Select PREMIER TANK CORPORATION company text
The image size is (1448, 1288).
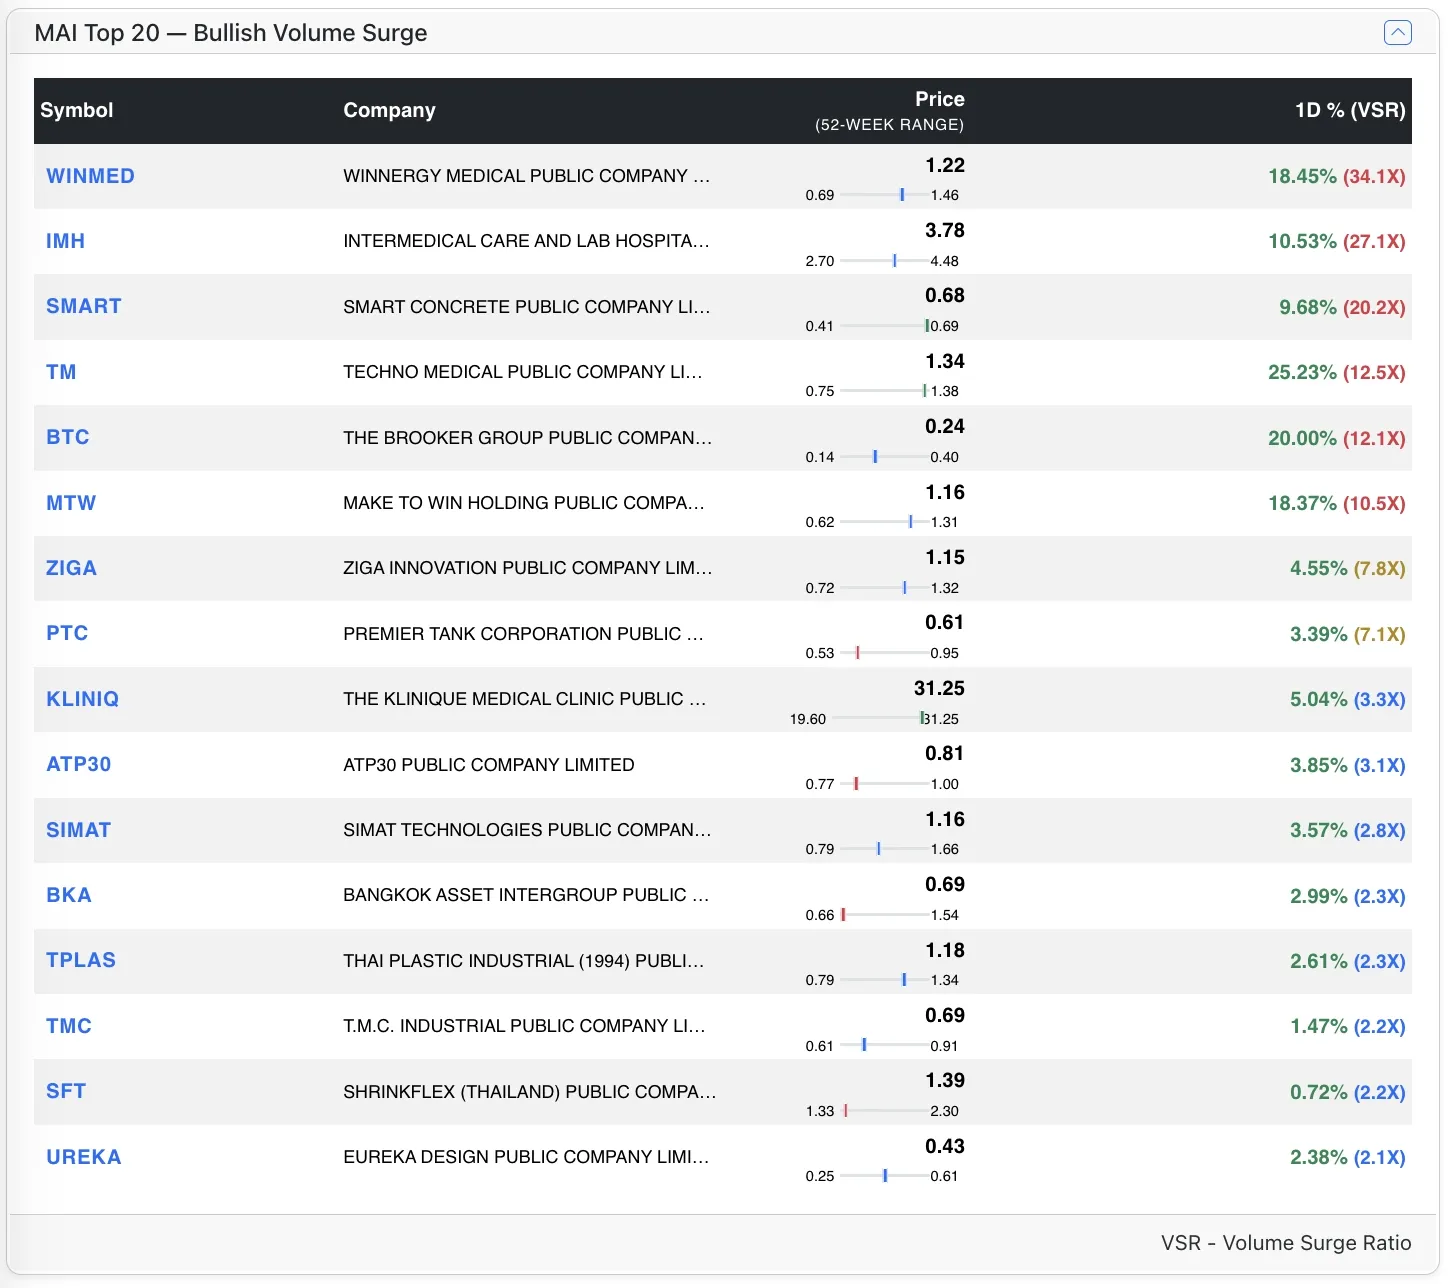pyautogui.click(x=523, y=634)
